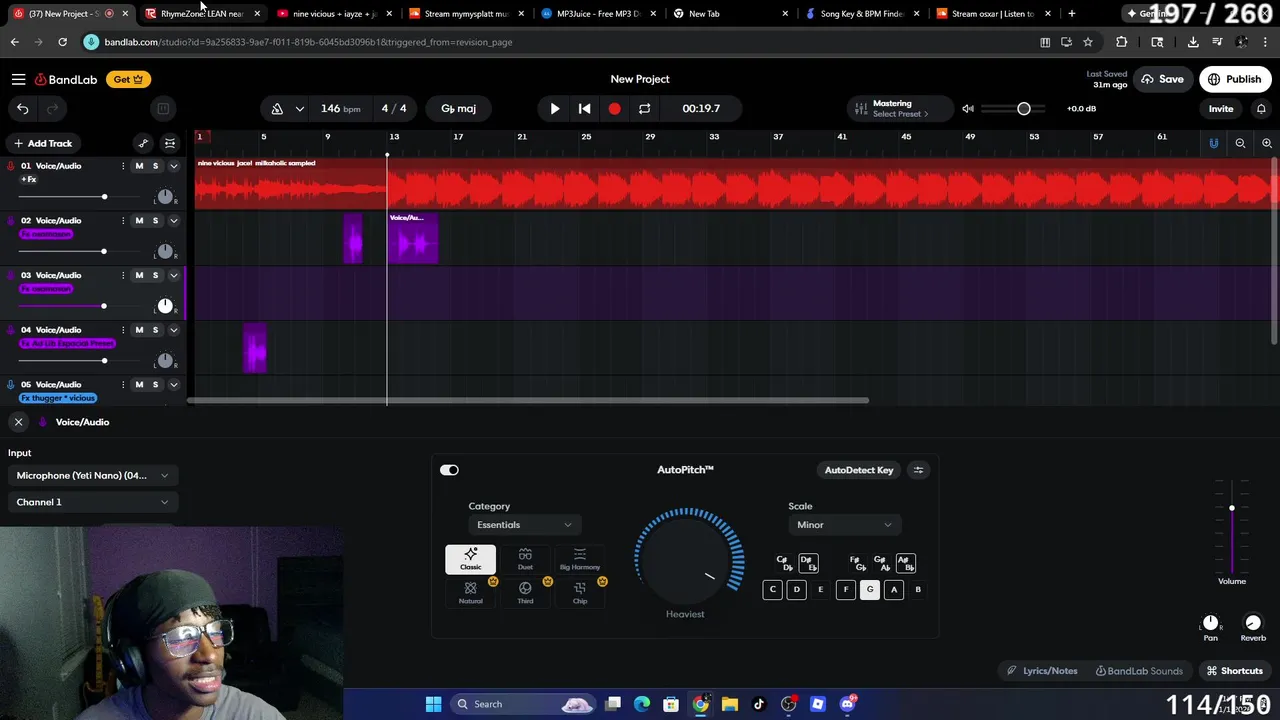The width and height of the screenshot is (1280, 720).
Task: Mute the master volume speaker icon
Action: 968,108
